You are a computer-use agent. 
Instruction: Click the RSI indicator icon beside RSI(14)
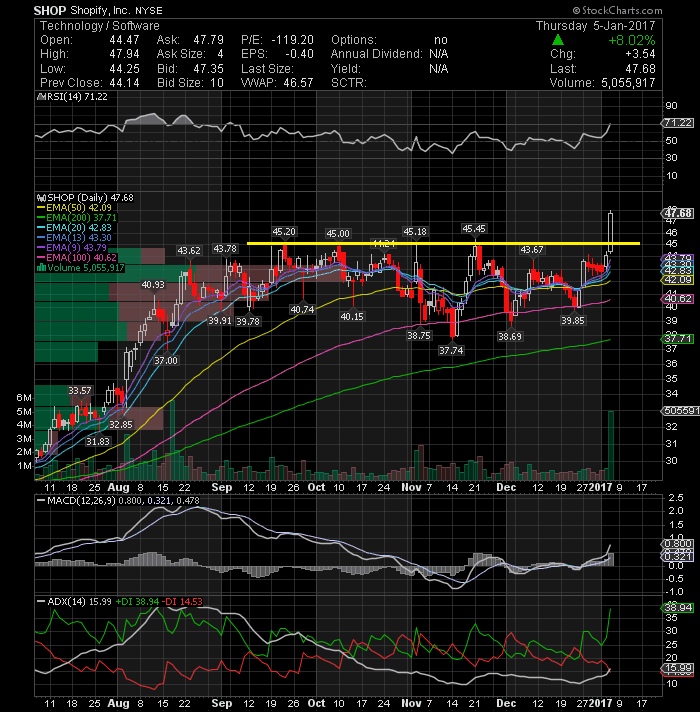pos(41,96)
